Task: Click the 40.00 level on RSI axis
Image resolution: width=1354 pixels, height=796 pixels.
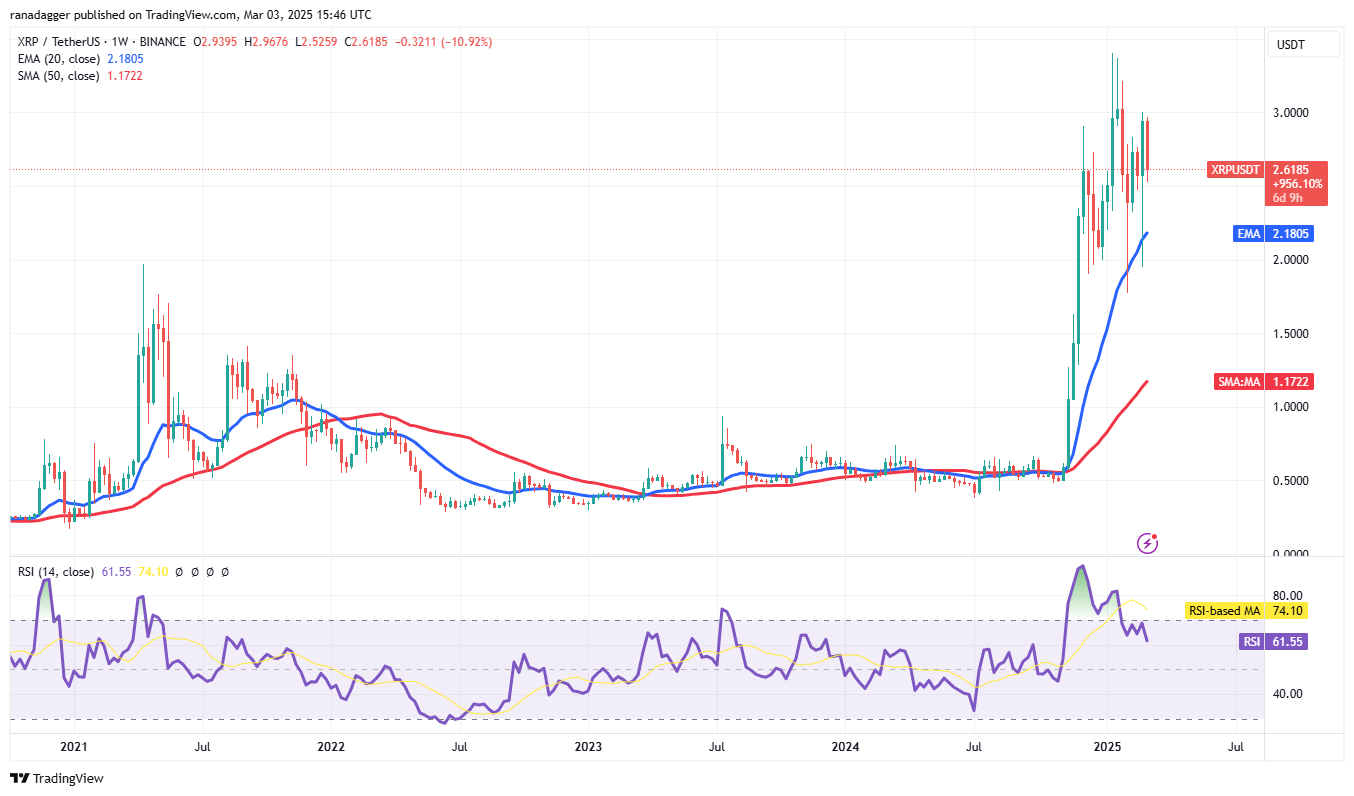Action: point(1289,694)
